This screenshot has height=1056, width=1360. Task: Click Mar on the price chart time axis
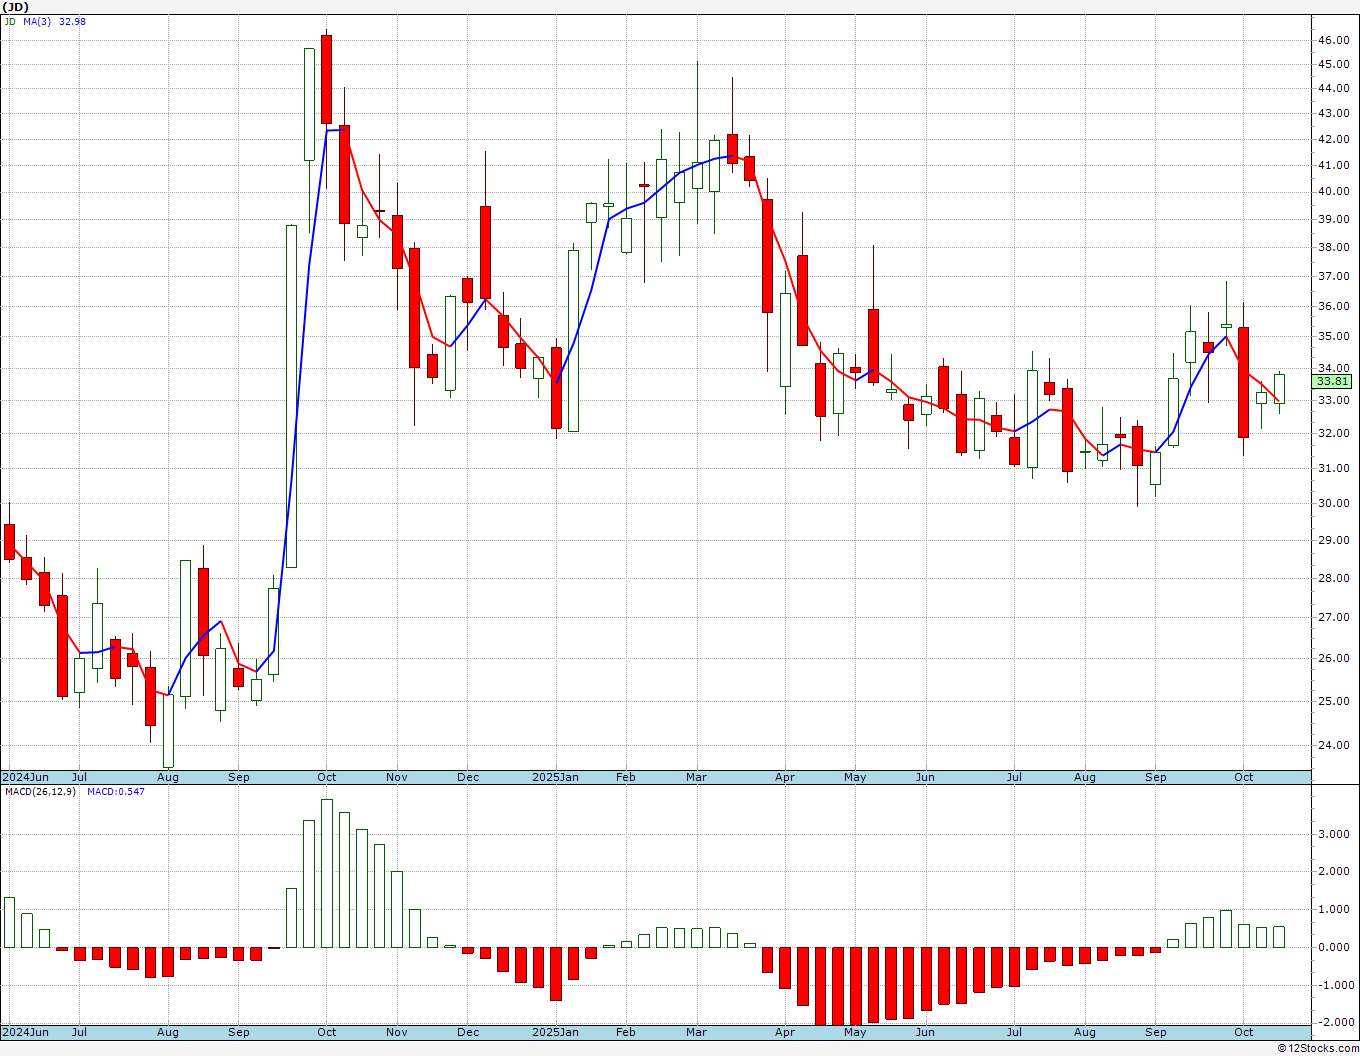point(697,777)
